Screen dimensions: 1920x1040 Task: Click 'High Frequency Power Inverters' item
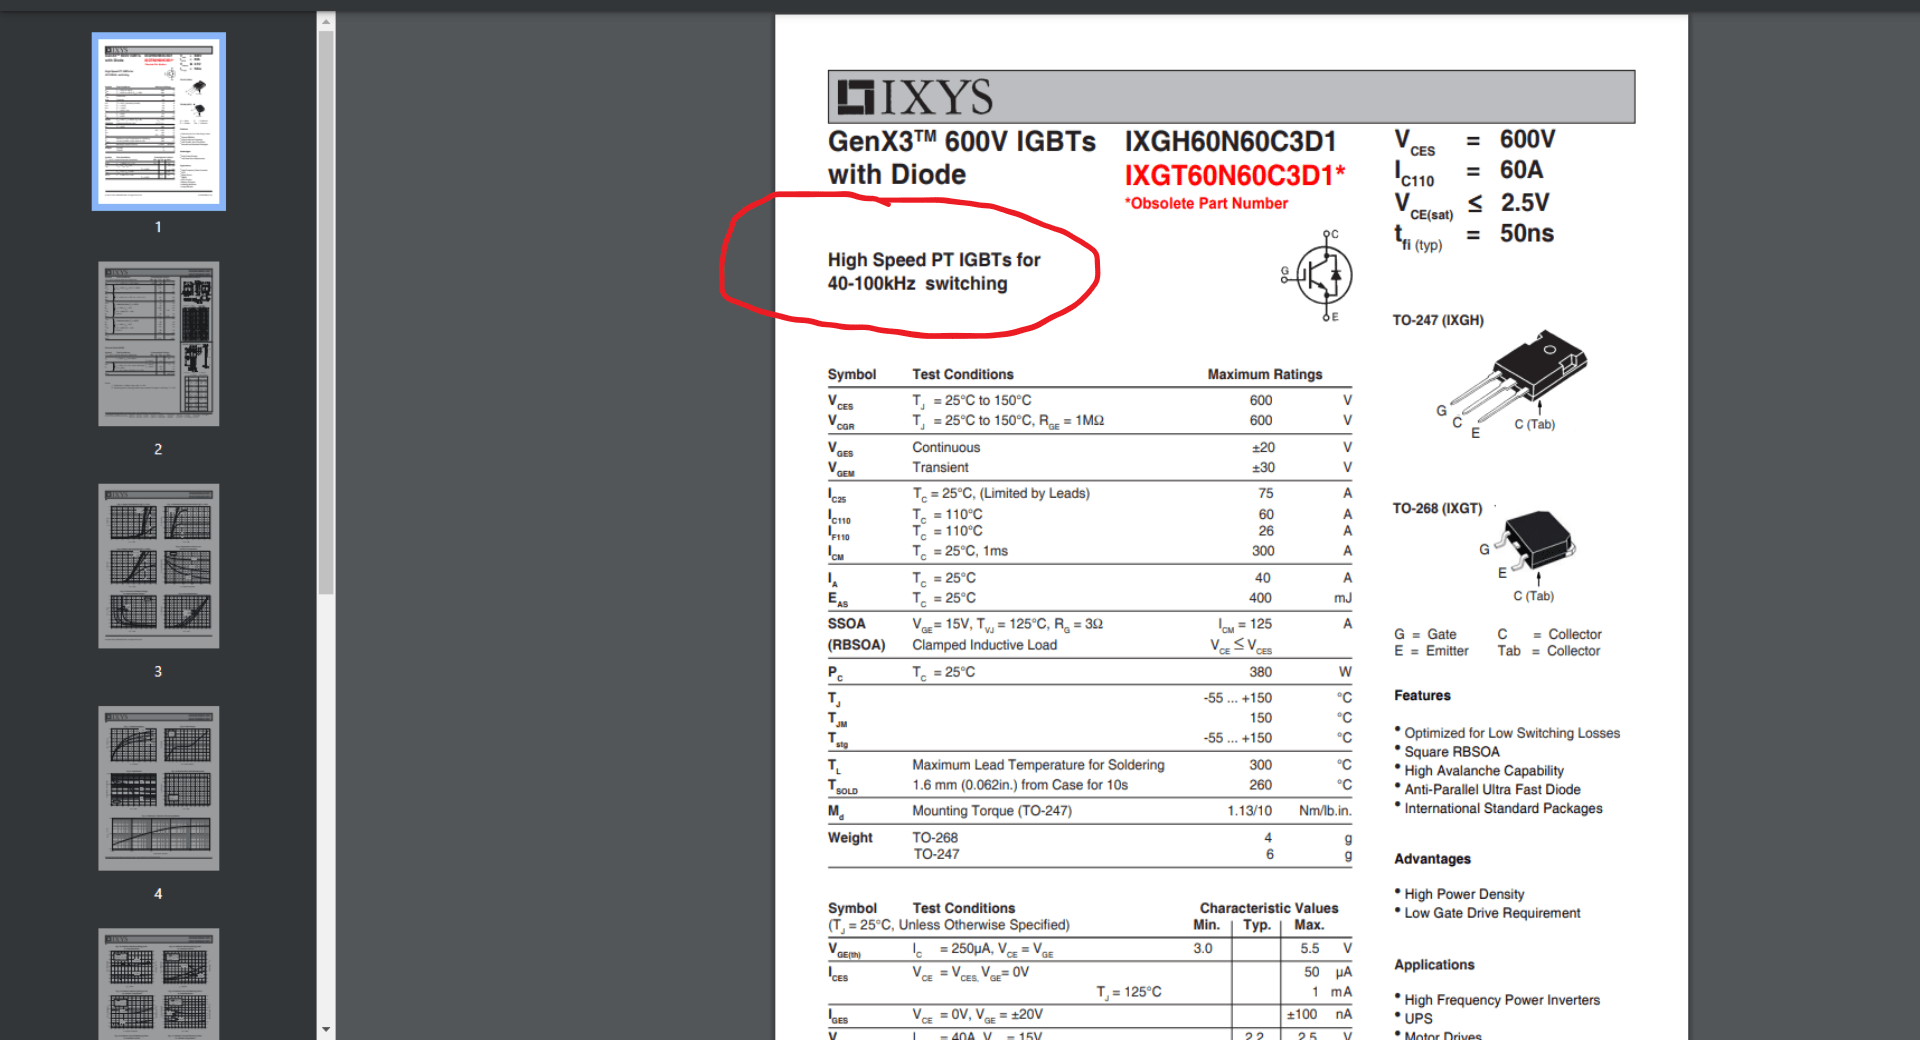point(1502,1000)
